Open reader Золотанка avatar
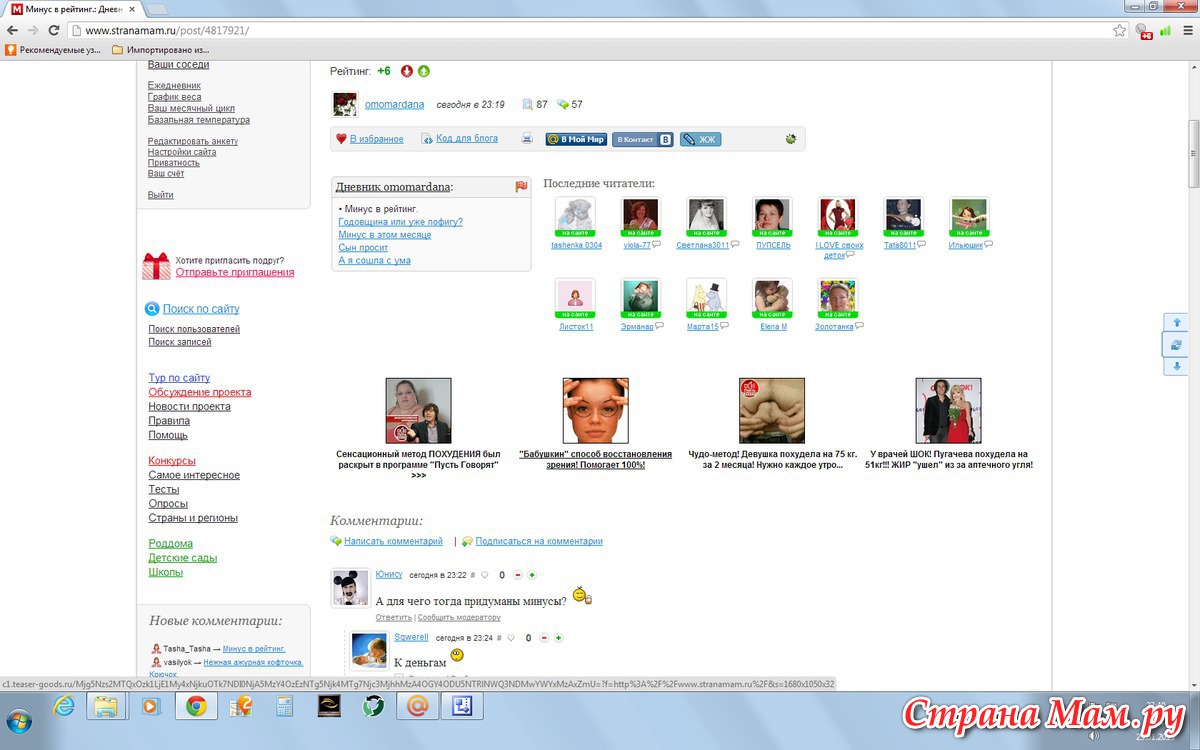This screenshot has height=750, width=1200. point(837,298)
